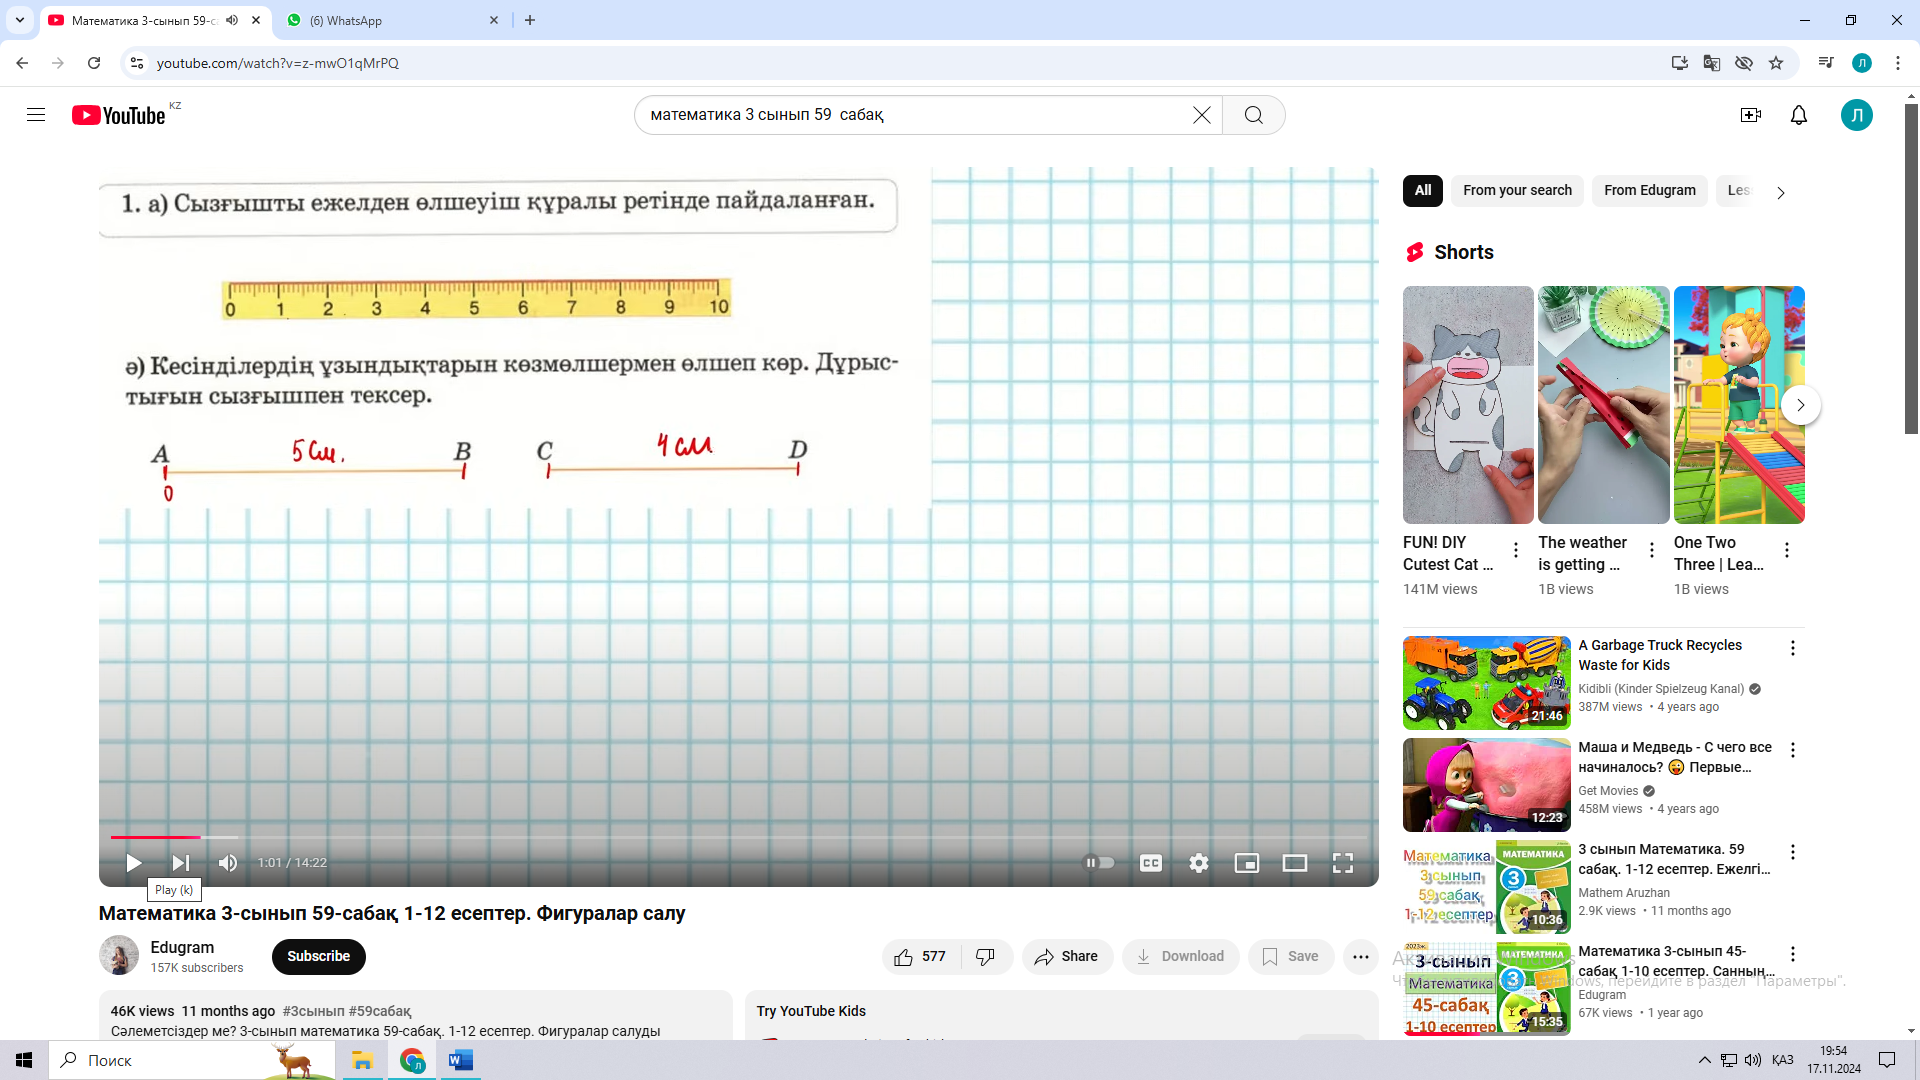Viewport: 1920px width, 1080px height.
Task: Skip to the next video
Action: (181, 863)
